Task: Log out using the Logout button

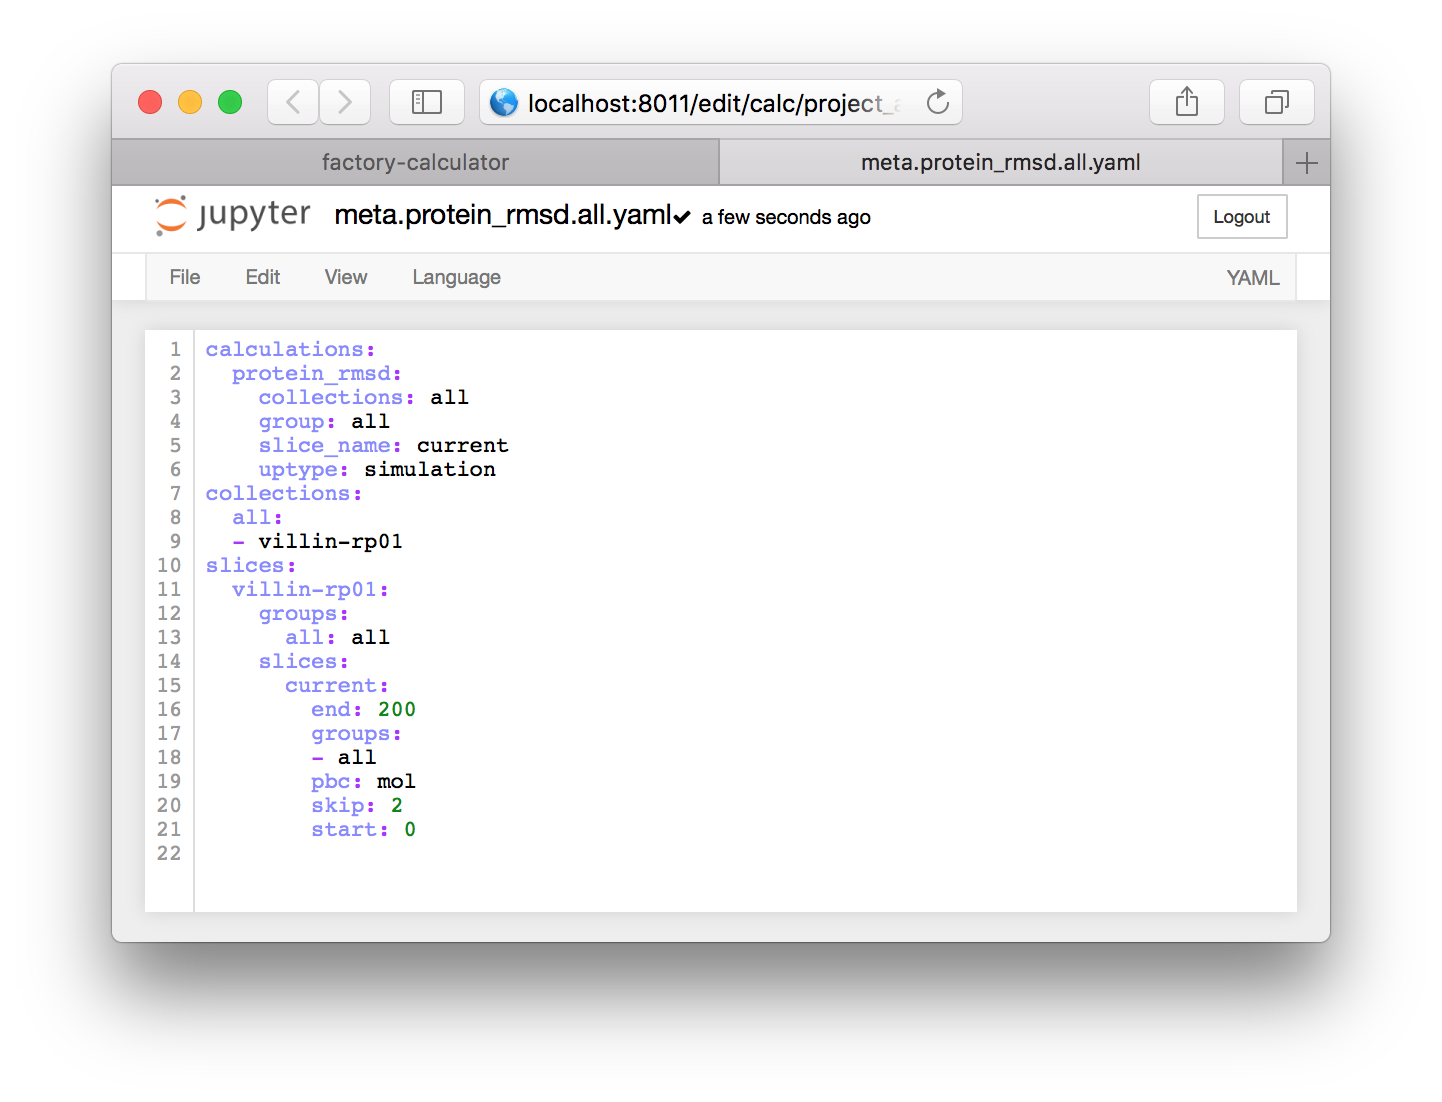Action: [x=1242, y=217]
